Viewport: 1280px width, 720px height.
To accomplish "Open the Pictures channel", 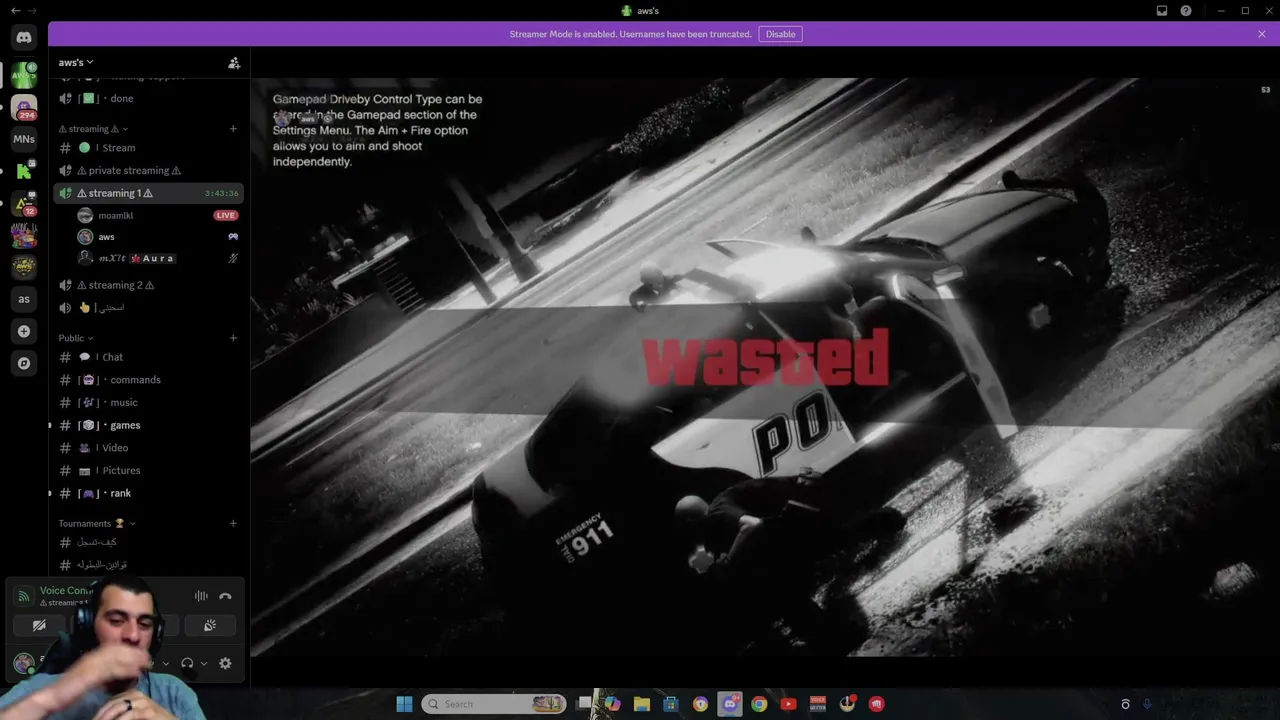I will 148,470.
